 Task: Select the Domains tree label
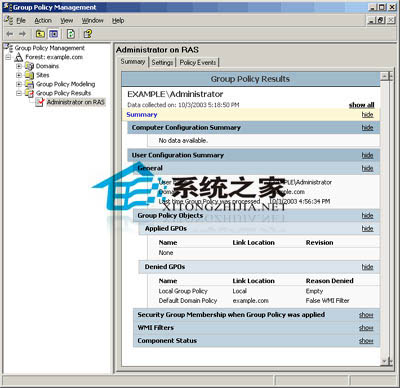[x=47, y=66]
